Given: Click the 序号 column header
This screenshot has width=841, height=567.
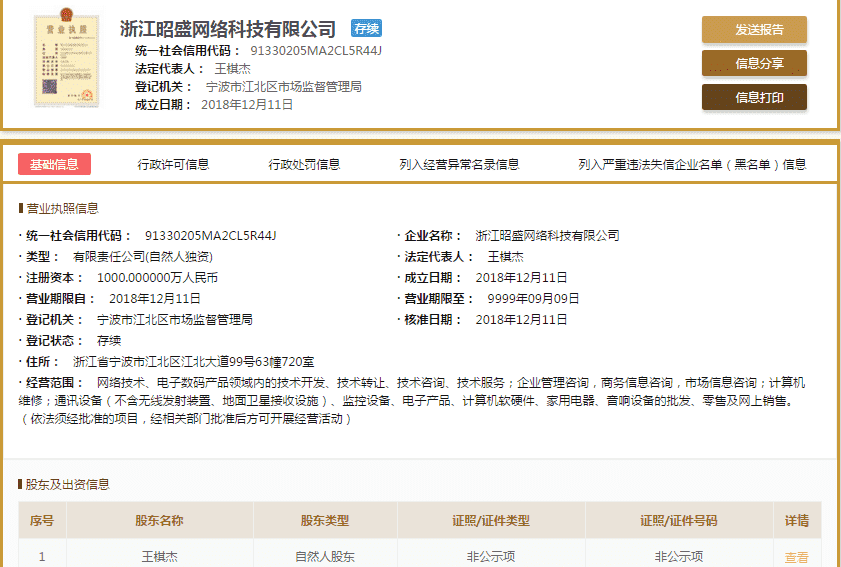Looking at the screenshot, I should pos(42,520).
